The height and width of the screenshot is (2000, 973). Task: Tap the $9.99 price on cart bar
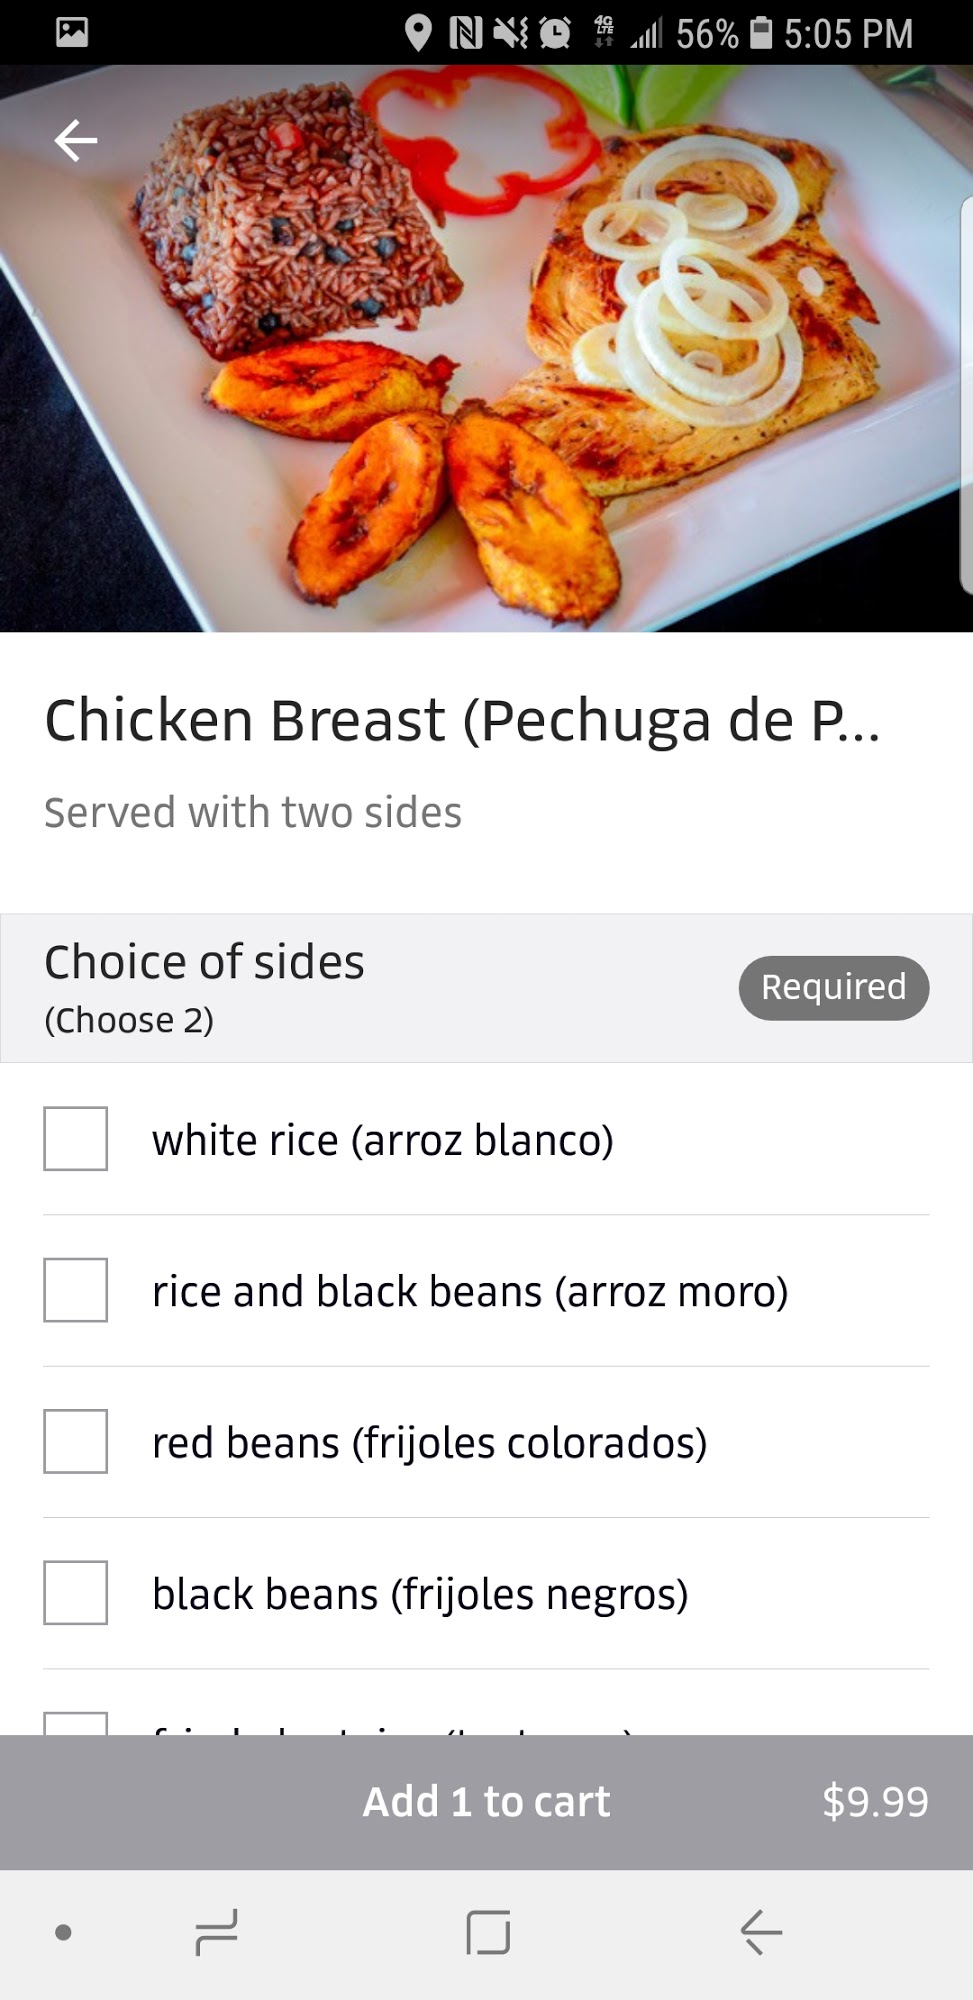point(875,1801)
